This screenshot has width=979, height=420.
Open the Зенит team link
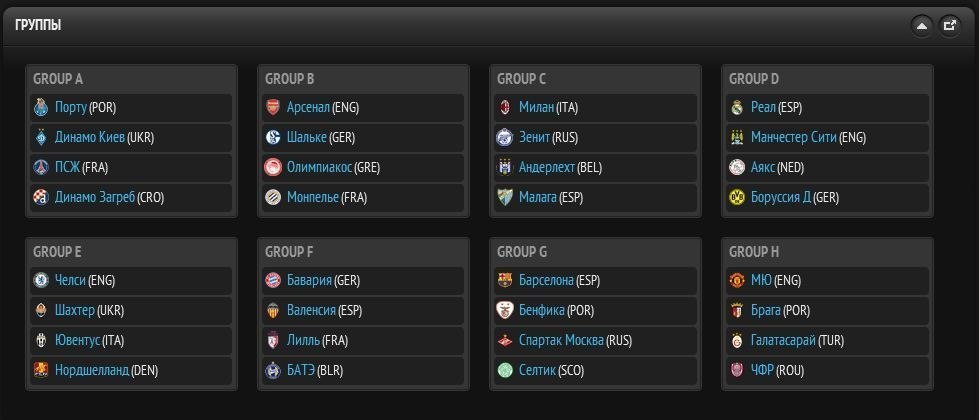pos(541,138)
